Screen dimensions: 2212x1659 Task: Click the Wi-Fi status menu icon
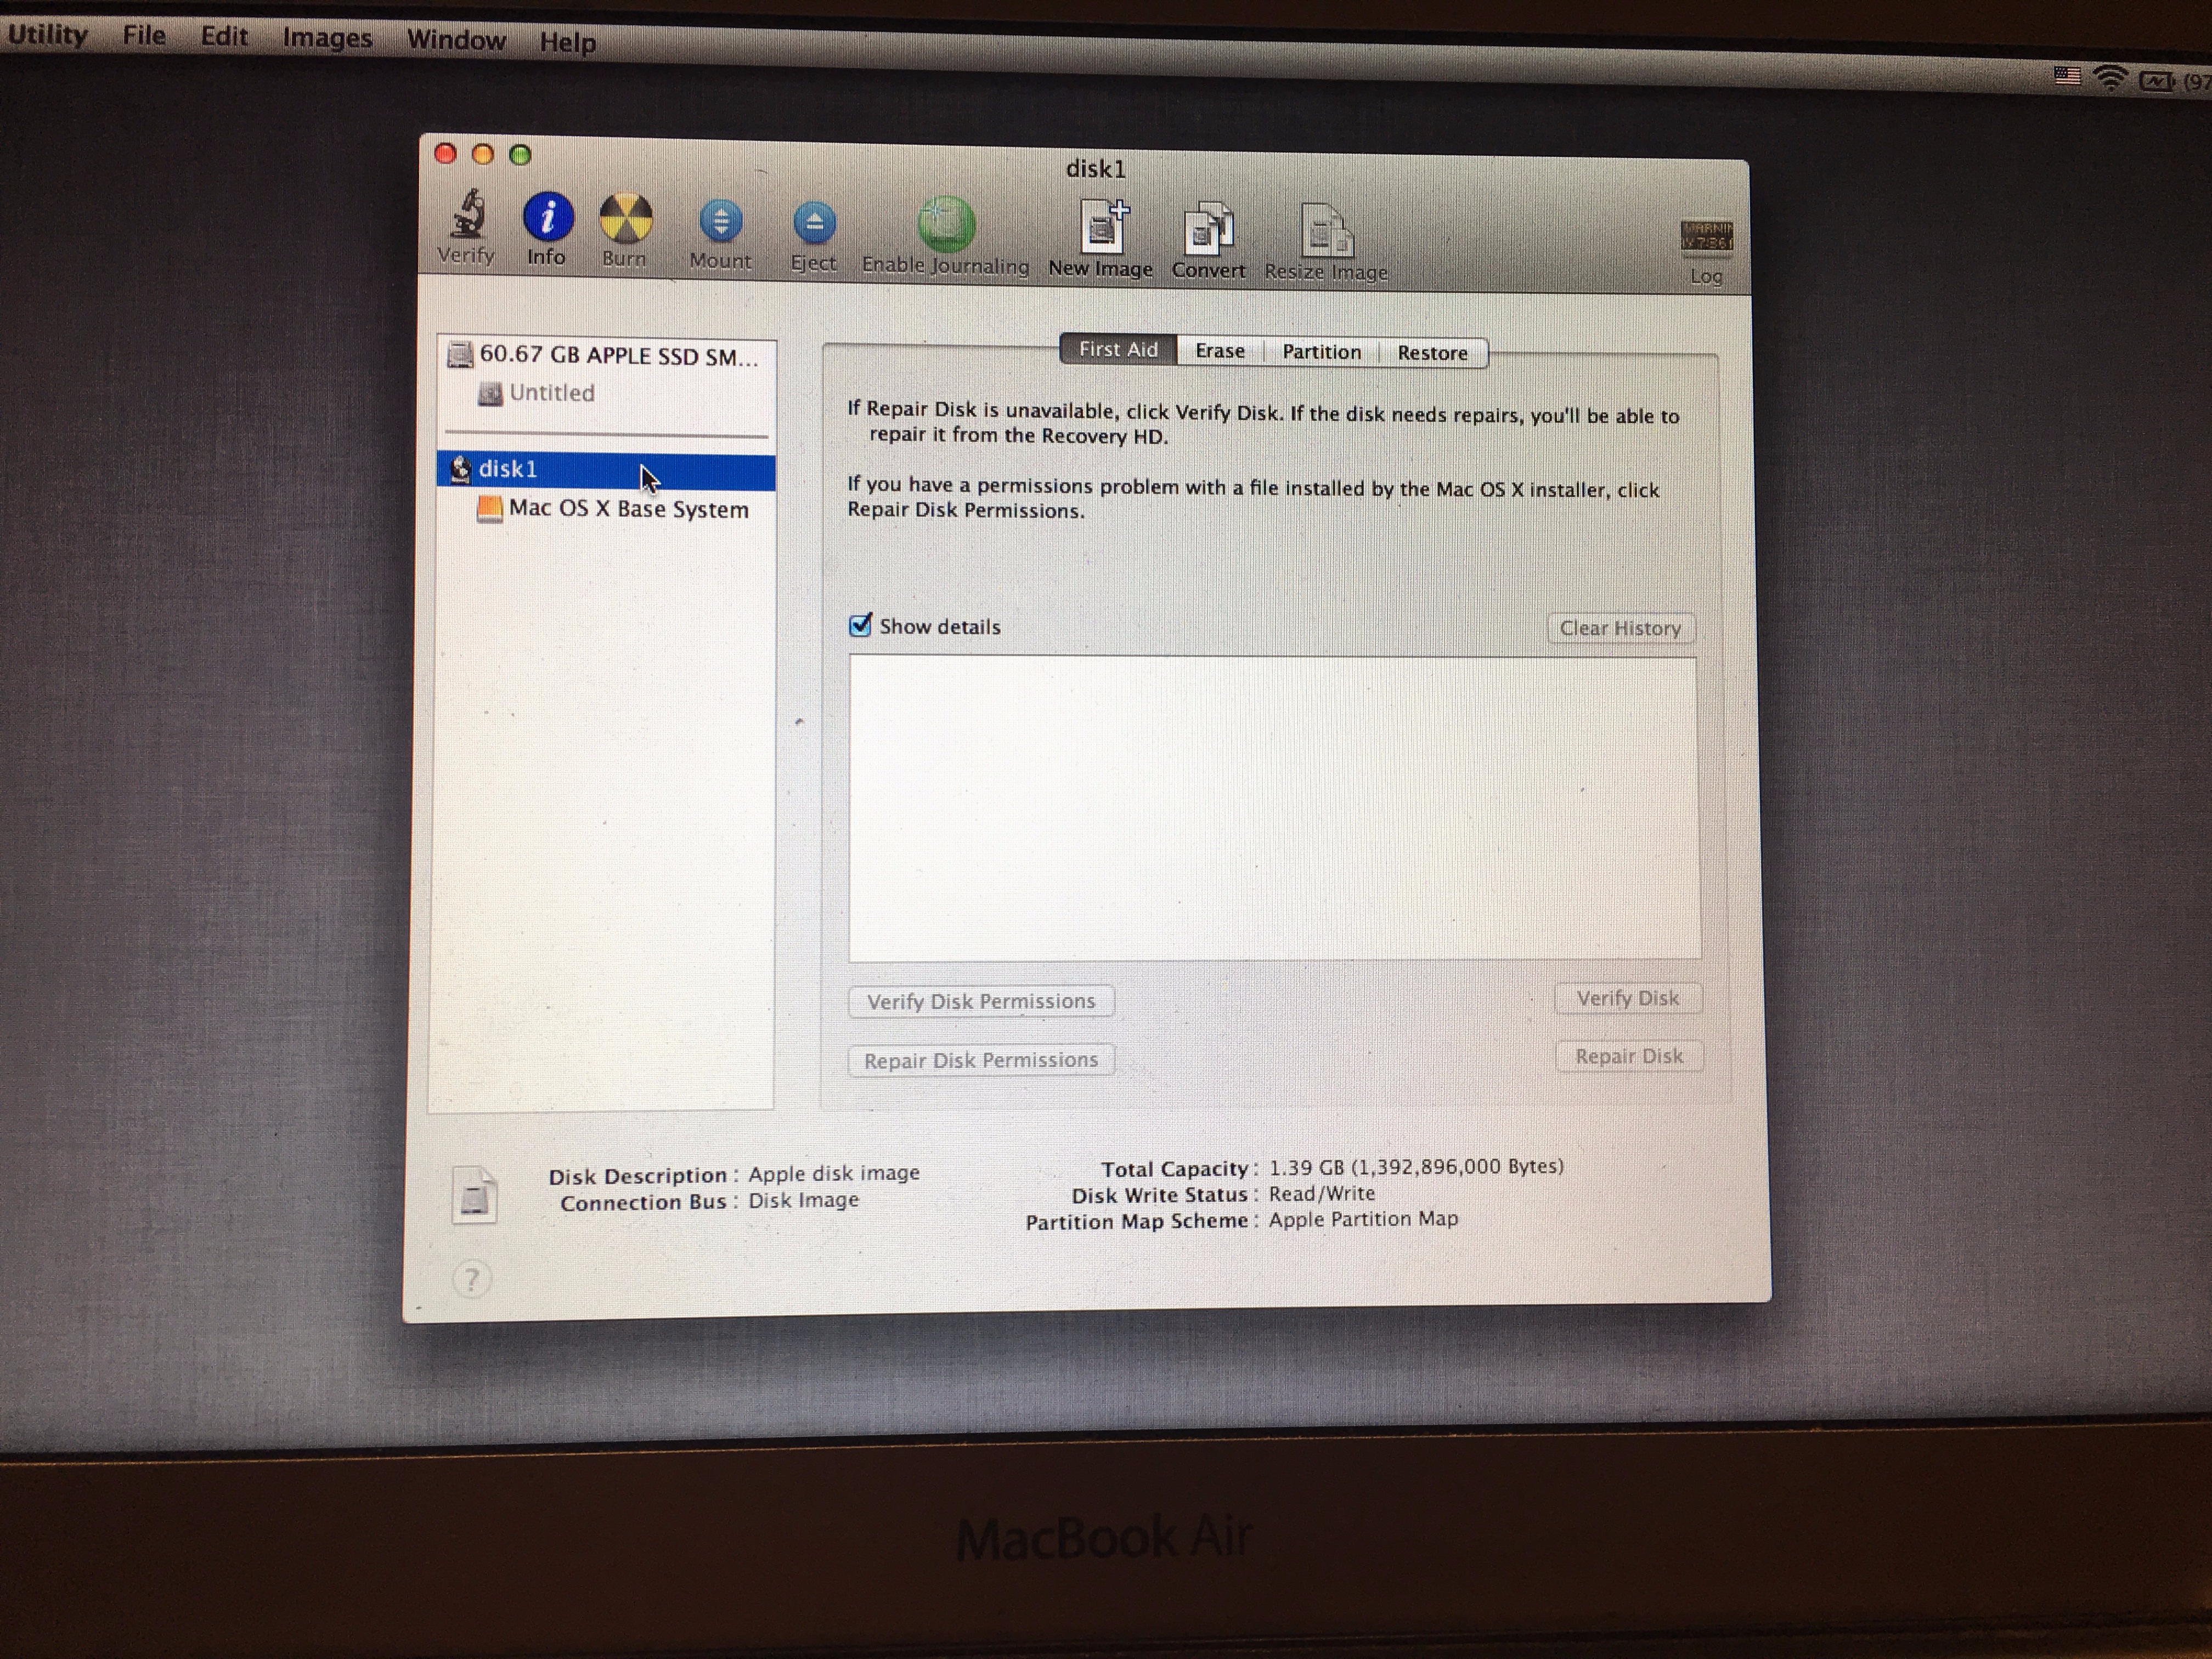[x=2110, y=78]
